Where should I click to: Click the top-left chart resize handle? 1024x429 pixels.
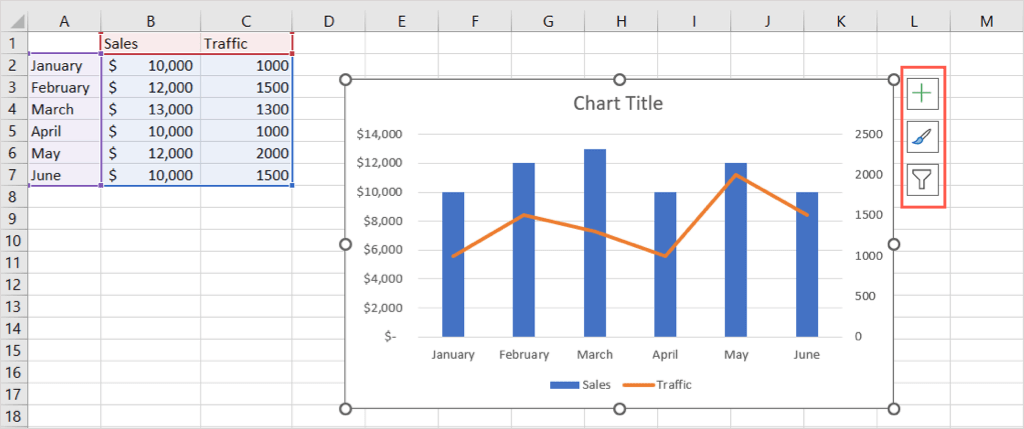(347, 80)
